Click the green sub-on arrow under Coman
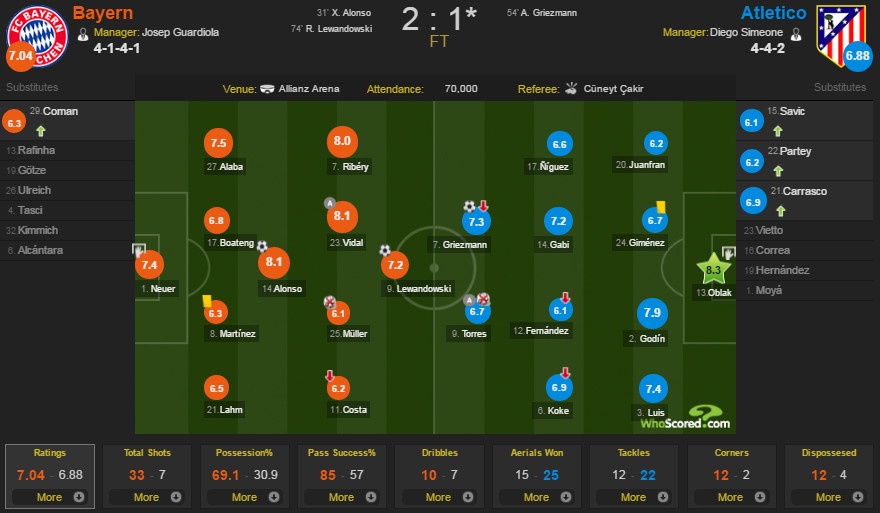This screenshot has height=513, width=880. tap(40, 131)
